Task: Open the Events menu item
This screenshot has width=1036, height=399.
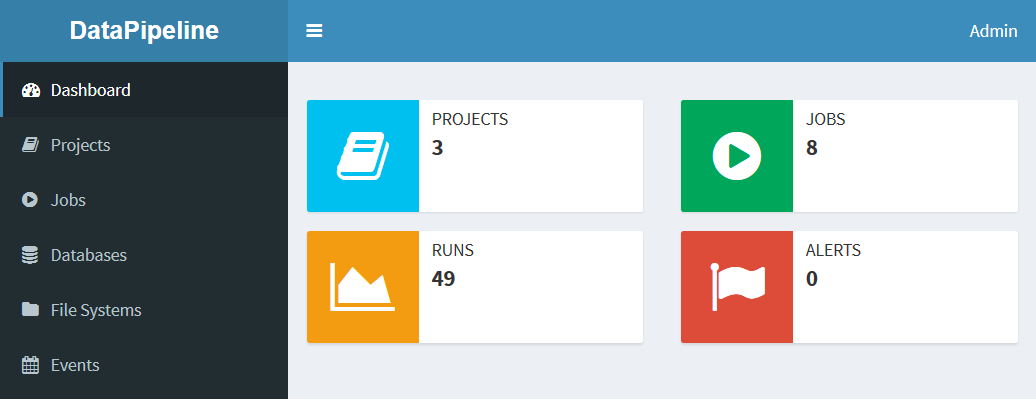Action: [x=144, y=365]
